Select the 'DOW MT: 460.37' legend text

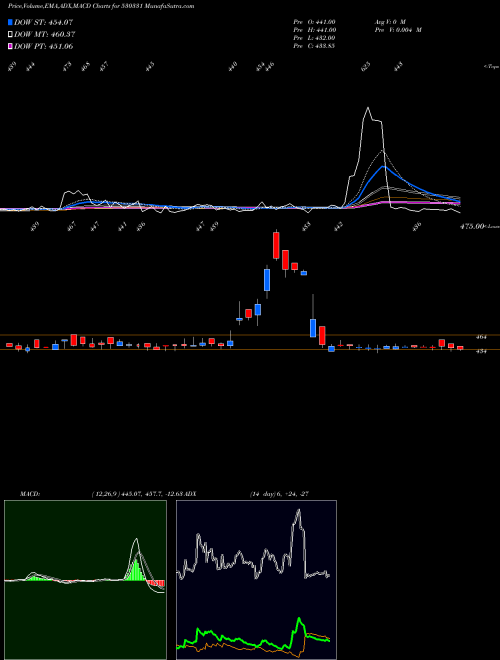tap(45, 35)
